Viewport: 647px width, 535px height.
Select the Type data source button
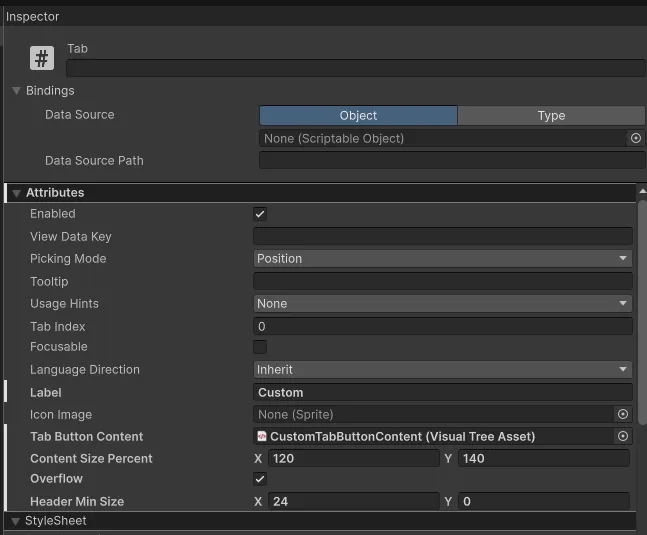[x=551, y=116]
